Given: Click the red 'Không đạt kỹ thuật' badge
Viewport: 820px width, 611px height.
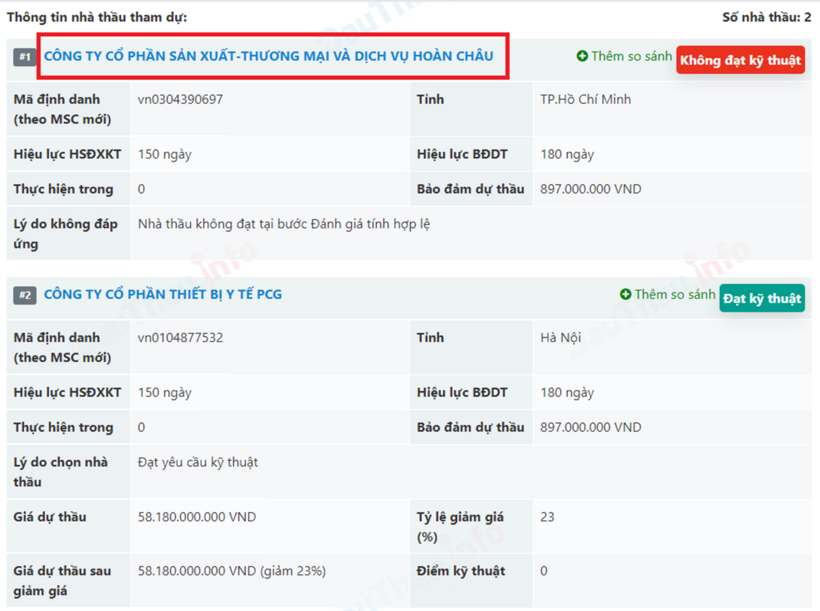Looking at the screenshot, I should tap(740, 60).
